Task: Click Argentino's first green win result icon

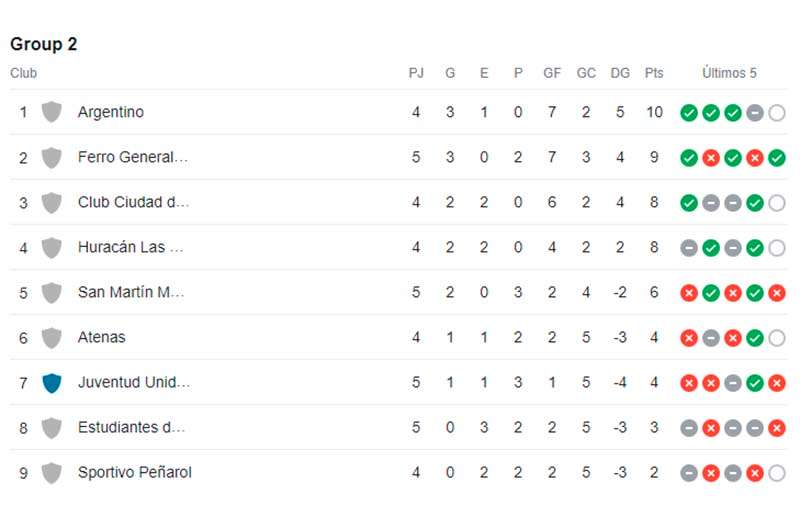Action: click(689, 113)
